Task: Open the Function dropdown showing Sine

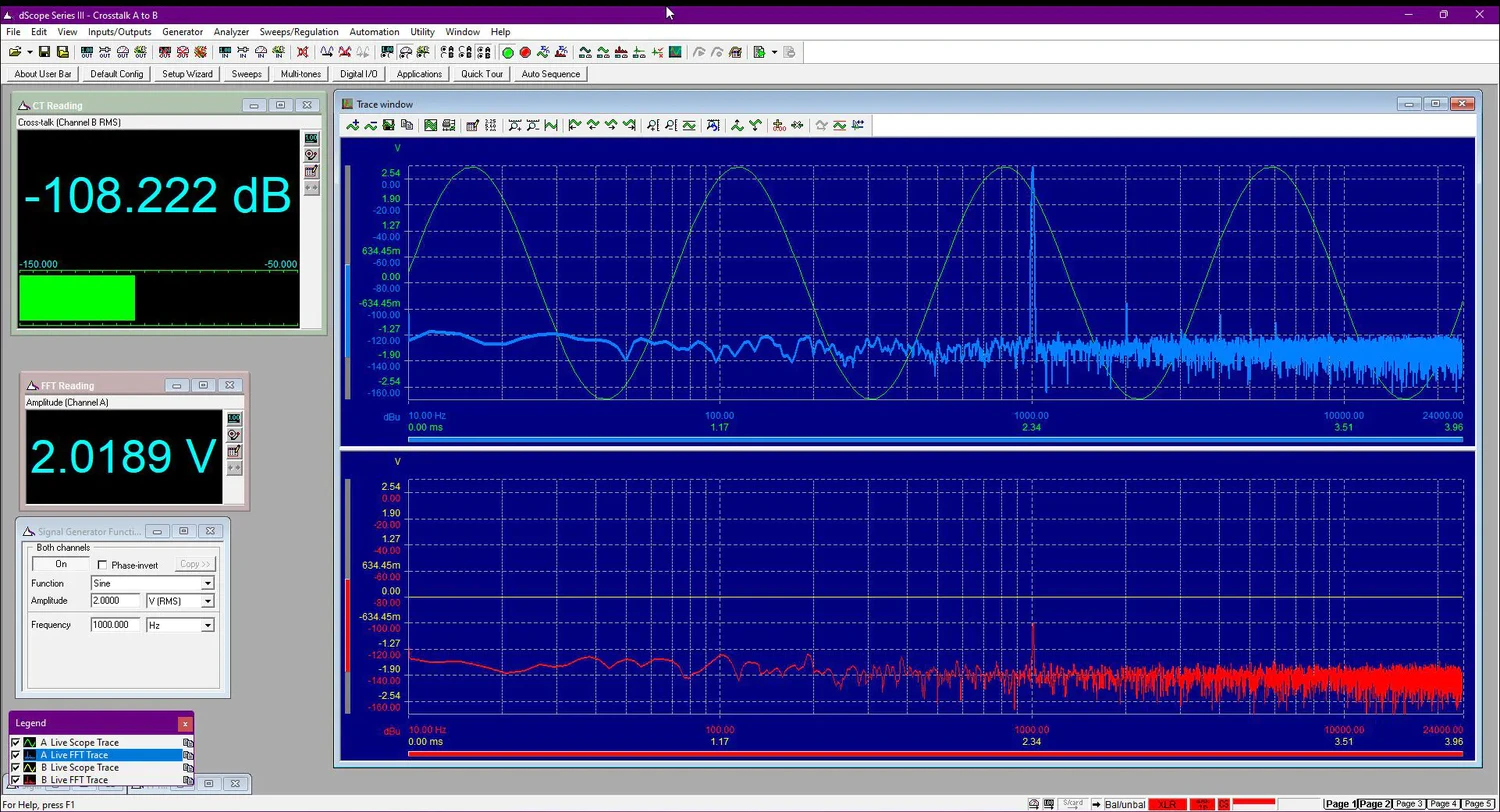Action: (208, 584)
